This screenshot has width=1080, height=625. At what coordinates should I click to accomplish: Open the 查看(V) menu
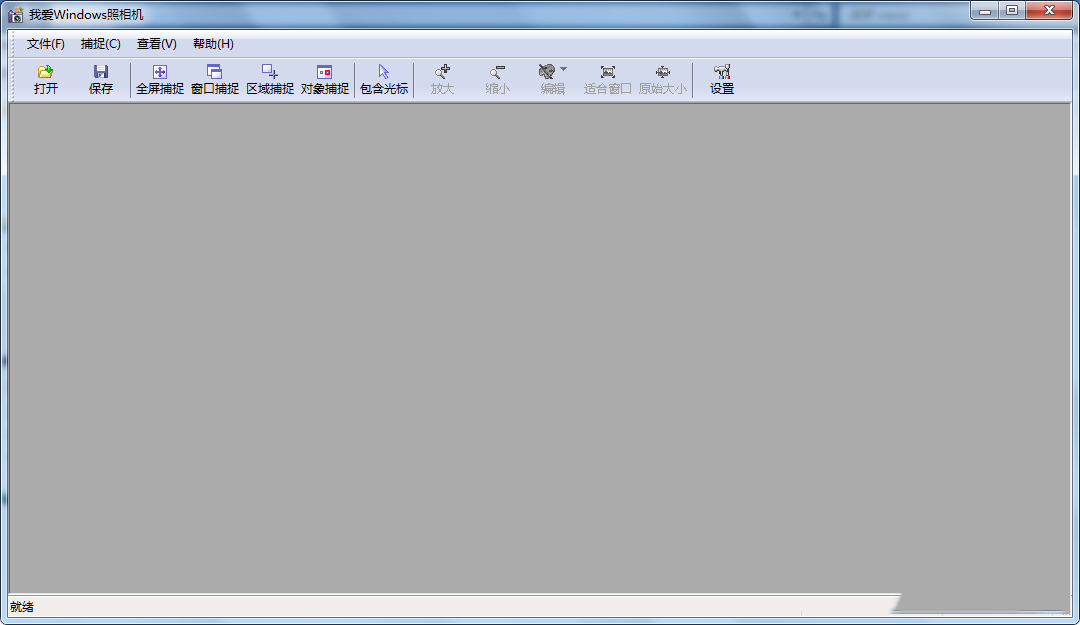click(x=155, y=44)
